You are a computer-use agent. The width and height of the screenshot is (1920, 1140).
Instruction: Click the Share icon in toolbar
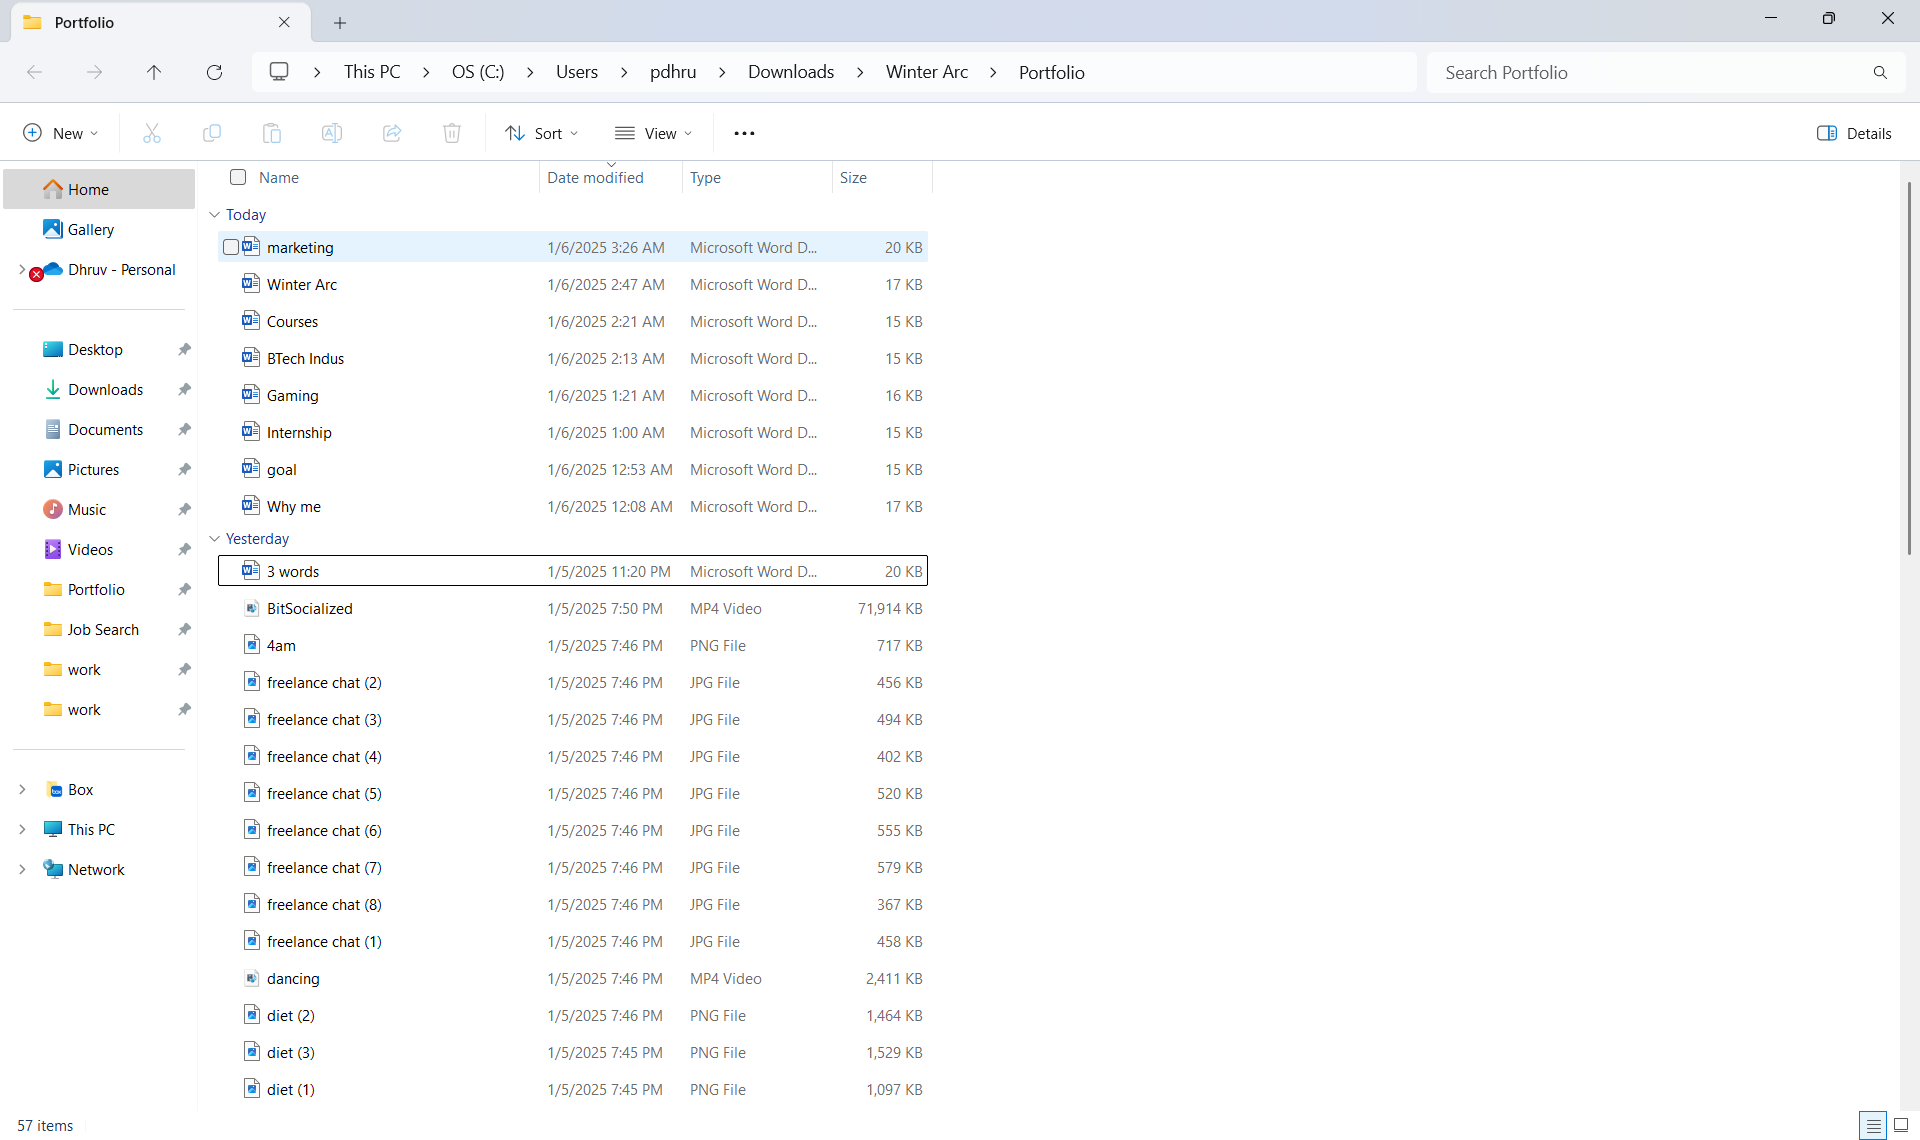click(x=392, y=133)
